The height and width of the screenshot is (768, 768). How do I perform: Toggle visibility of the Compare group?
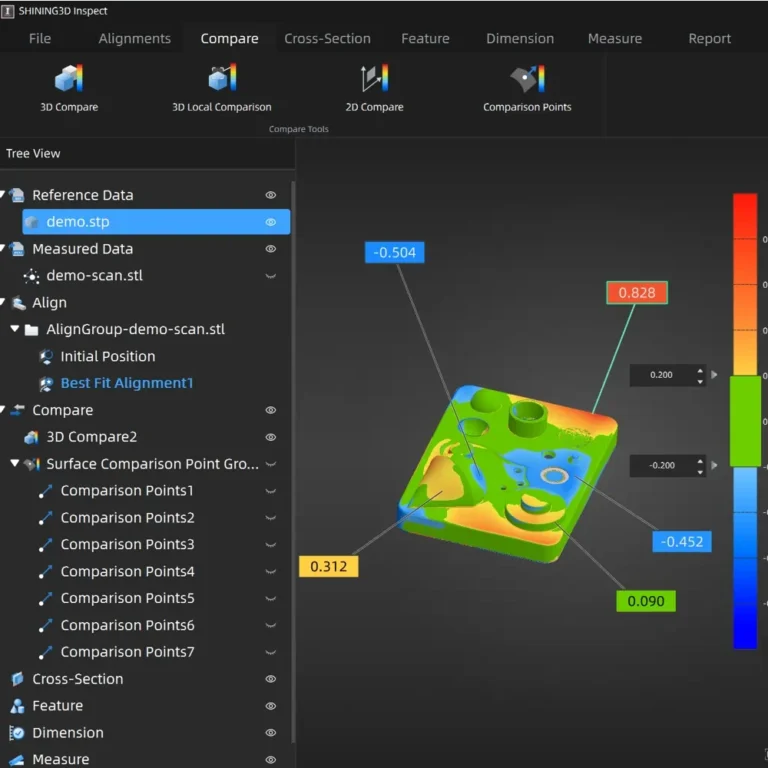pos(270,410)
